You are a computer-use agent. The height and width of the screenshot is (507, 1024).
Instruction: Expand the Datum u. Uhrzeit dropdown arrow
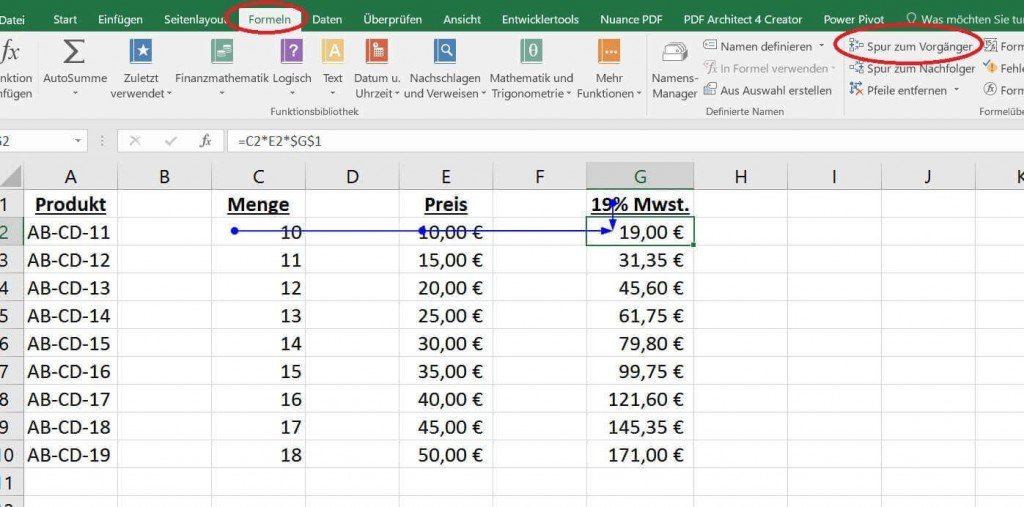[397, 94]
